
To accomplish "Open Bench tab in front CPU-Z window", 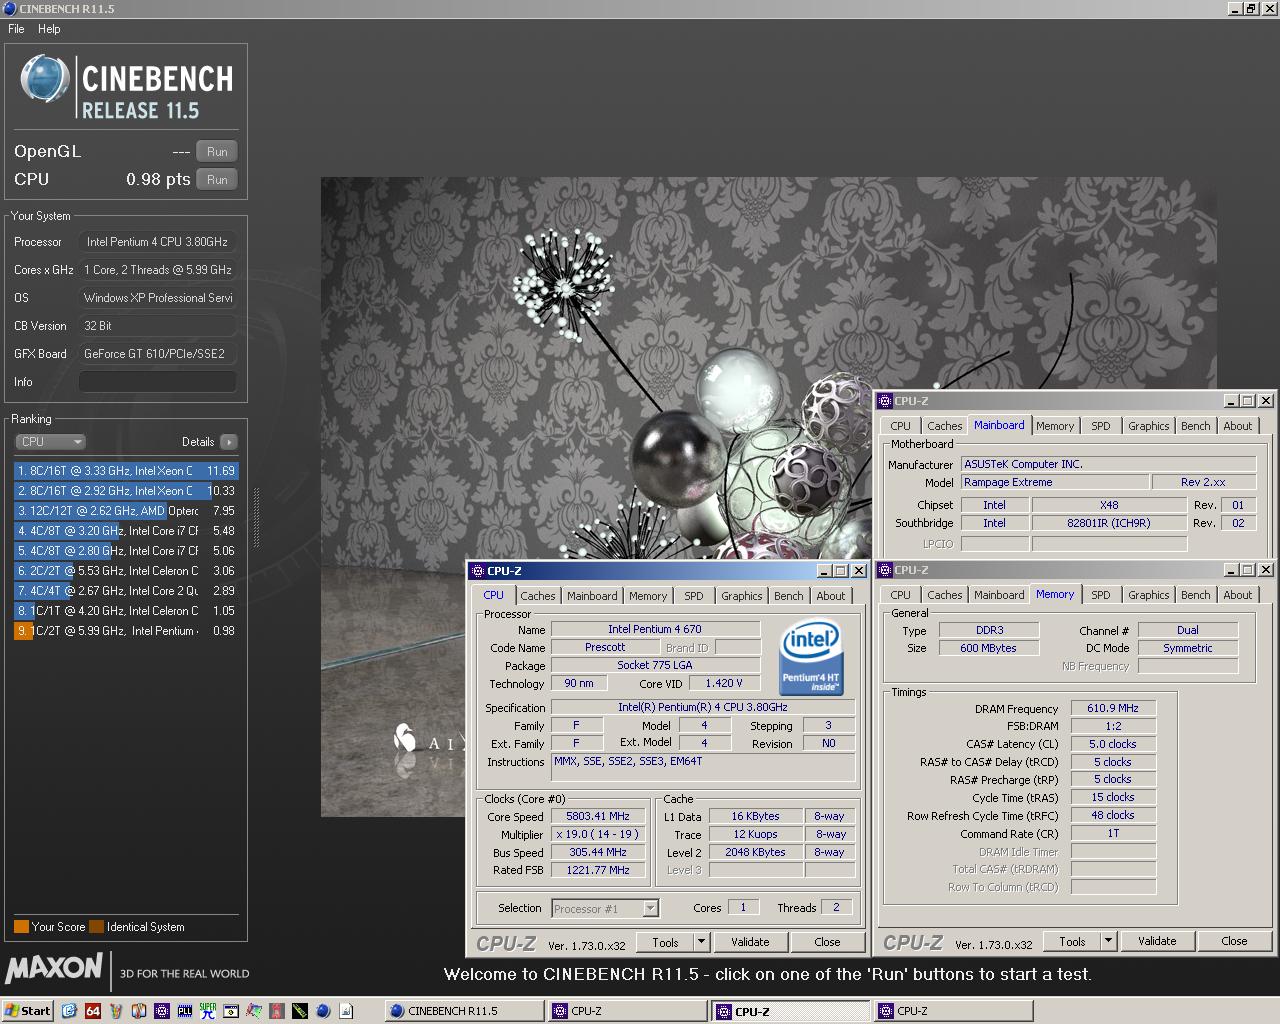I will click(x=789, y=596).
